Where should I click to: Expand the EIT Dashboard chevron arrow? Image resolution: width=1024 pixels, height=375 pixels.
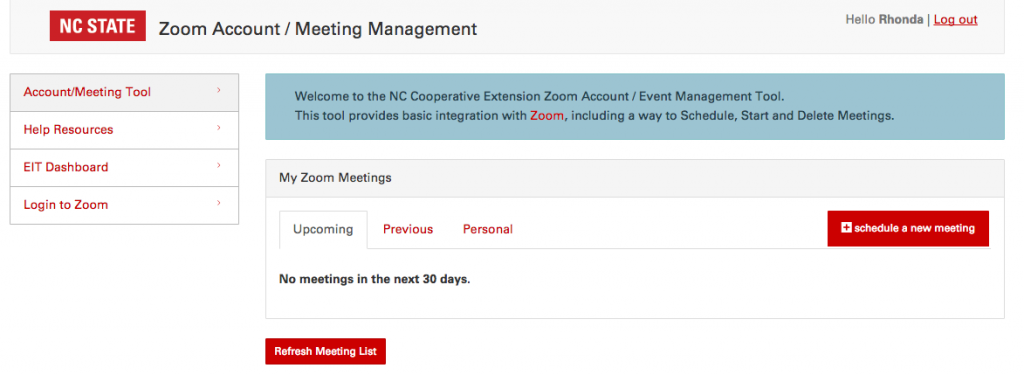[x=219, y=166]
